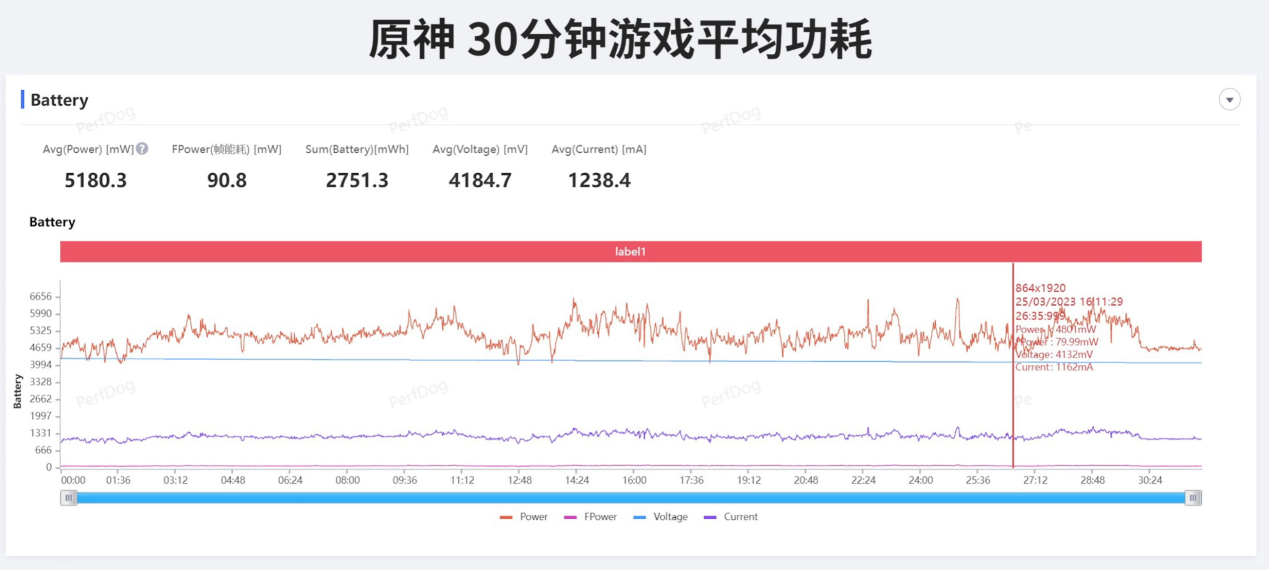Click the Sum(Battery)[mWh] label
The width and height of the screenshot is (1269, 570).
click(357, 149)
